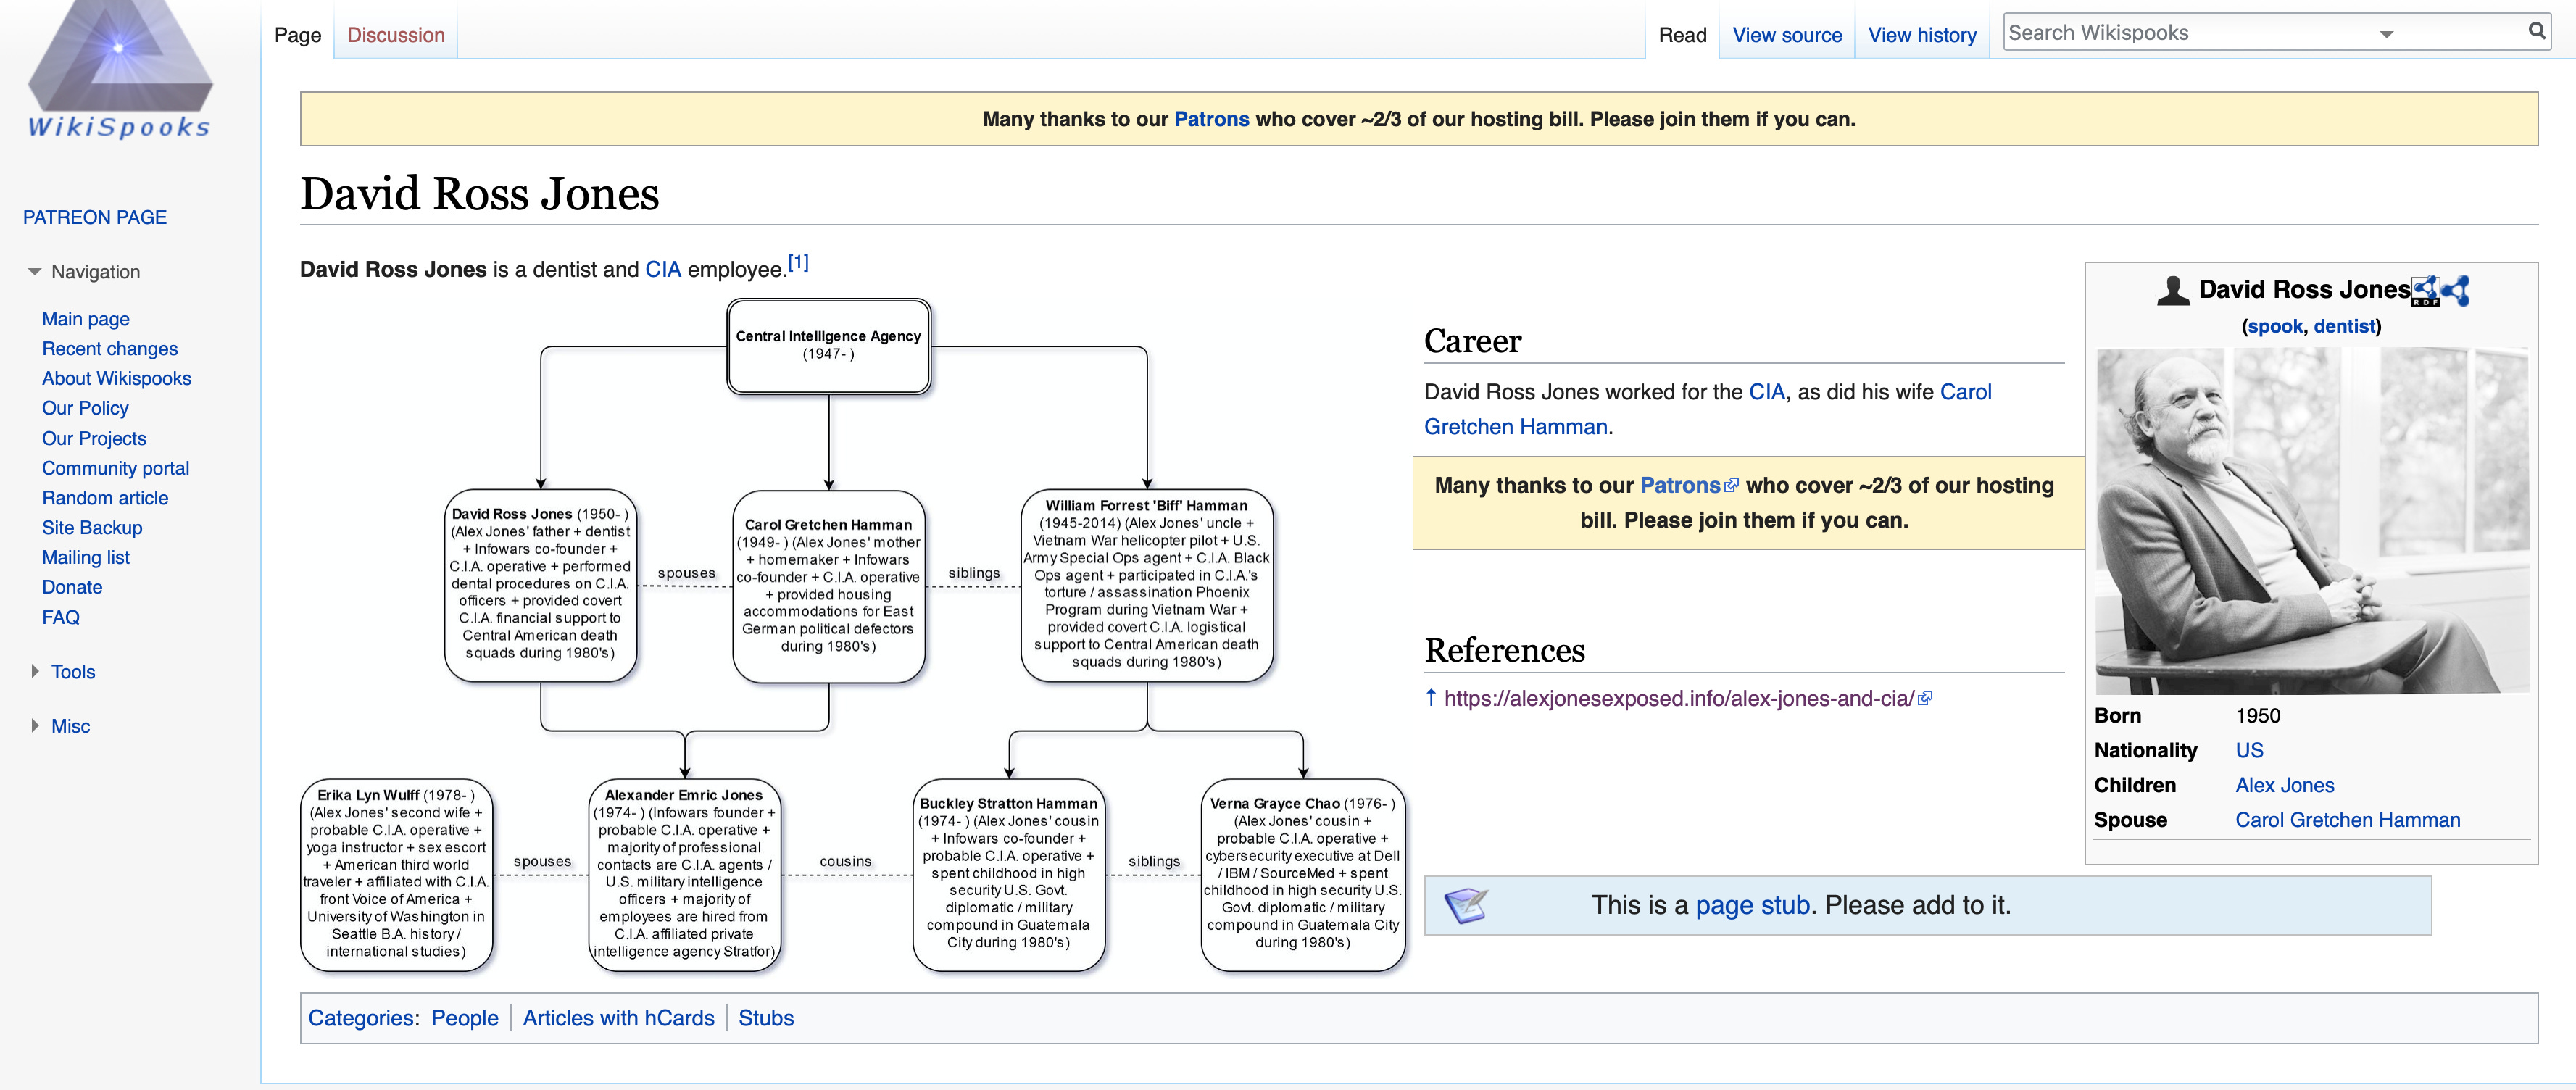This screenshot has height=1090, width=2576.
Task: Switch to the Page tab
Action: tap(298, 35)
